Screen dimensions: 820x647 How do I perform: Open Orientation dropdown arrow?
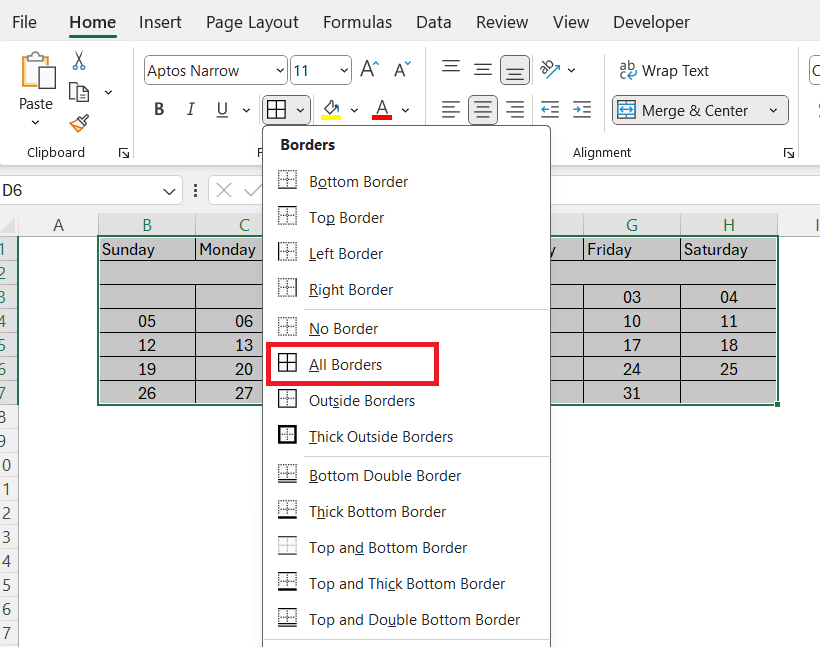572,70
